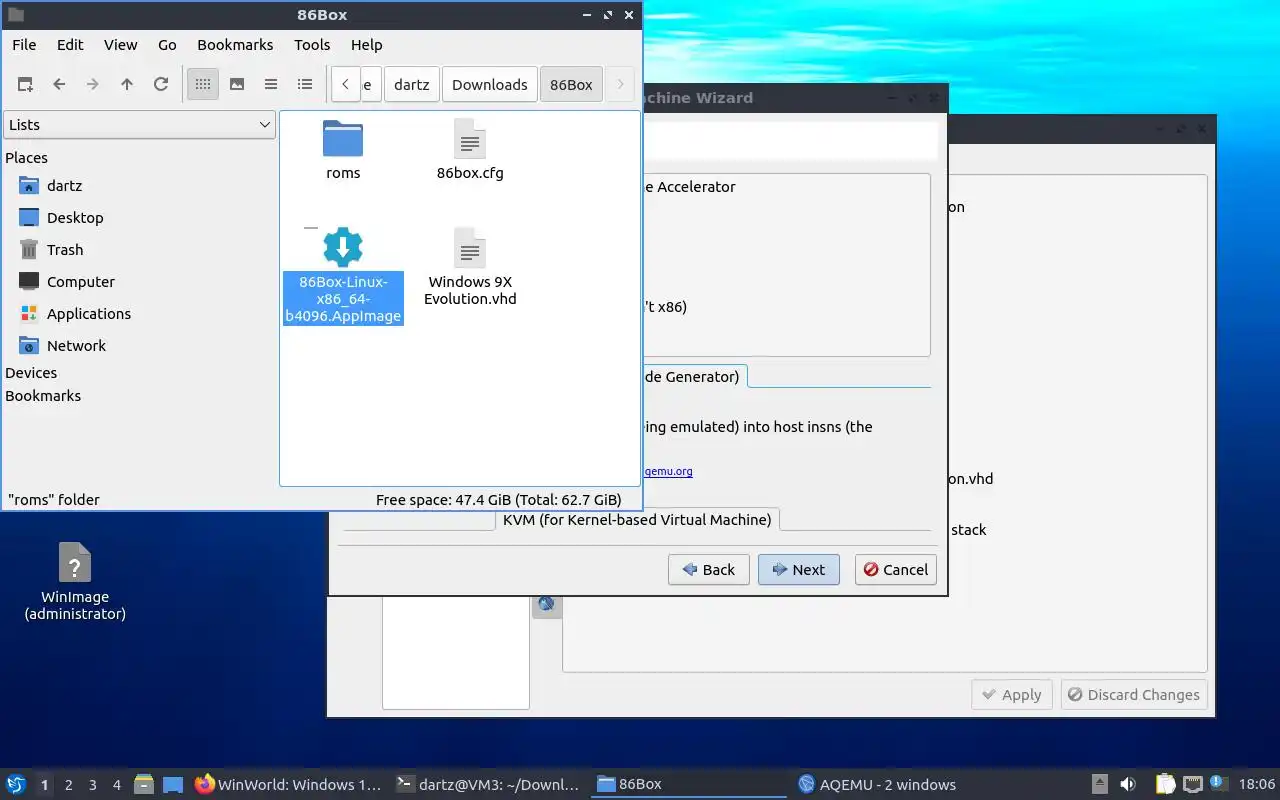Open the clipboard tray icon
Image resolution: width=1280 pixels, height=800 pixels.
(1165, 784)
